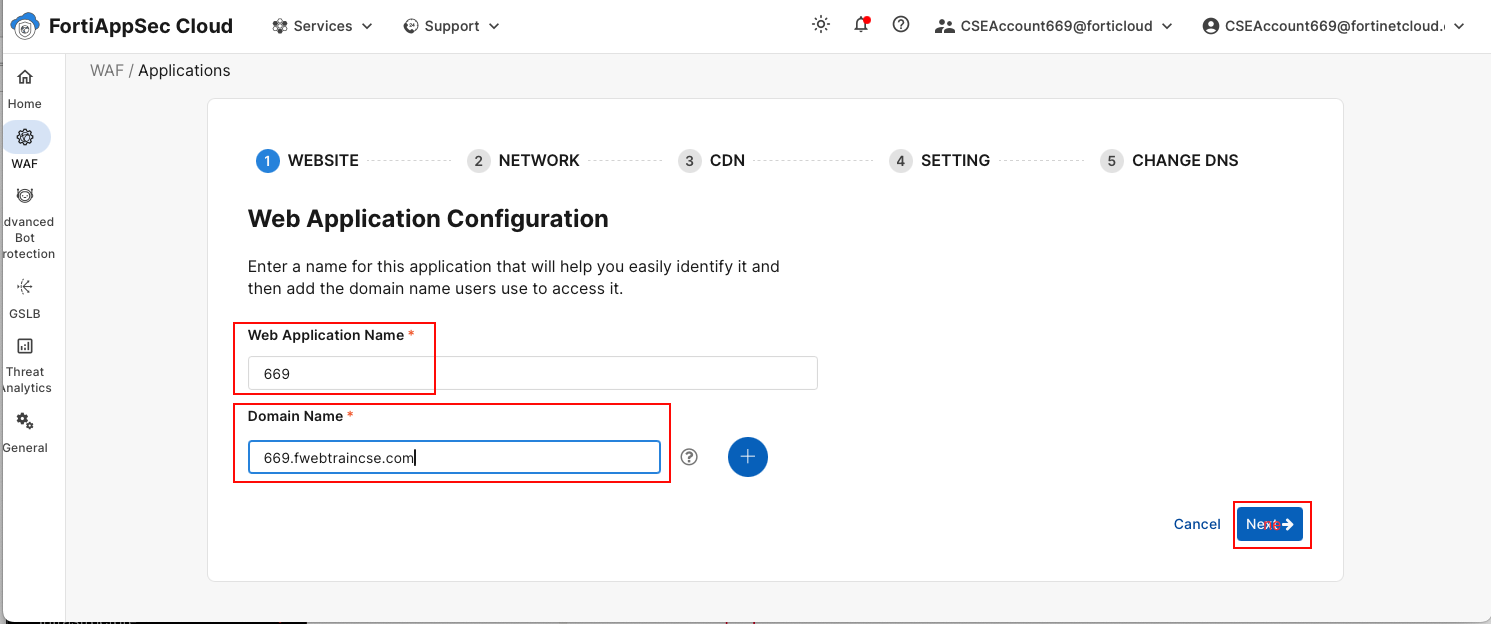1491x624 pixels.
Task: Go to step 5 CHANGE DNS
Action: (x=1169, y=160)
